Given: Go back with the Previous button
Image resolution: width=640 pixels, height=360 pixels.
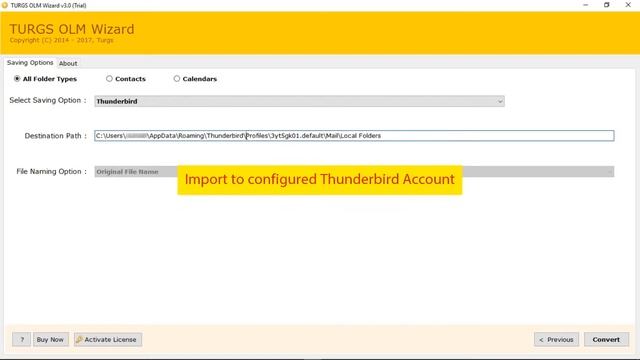Looking at the screenshot, I should (x=556, y=339).
